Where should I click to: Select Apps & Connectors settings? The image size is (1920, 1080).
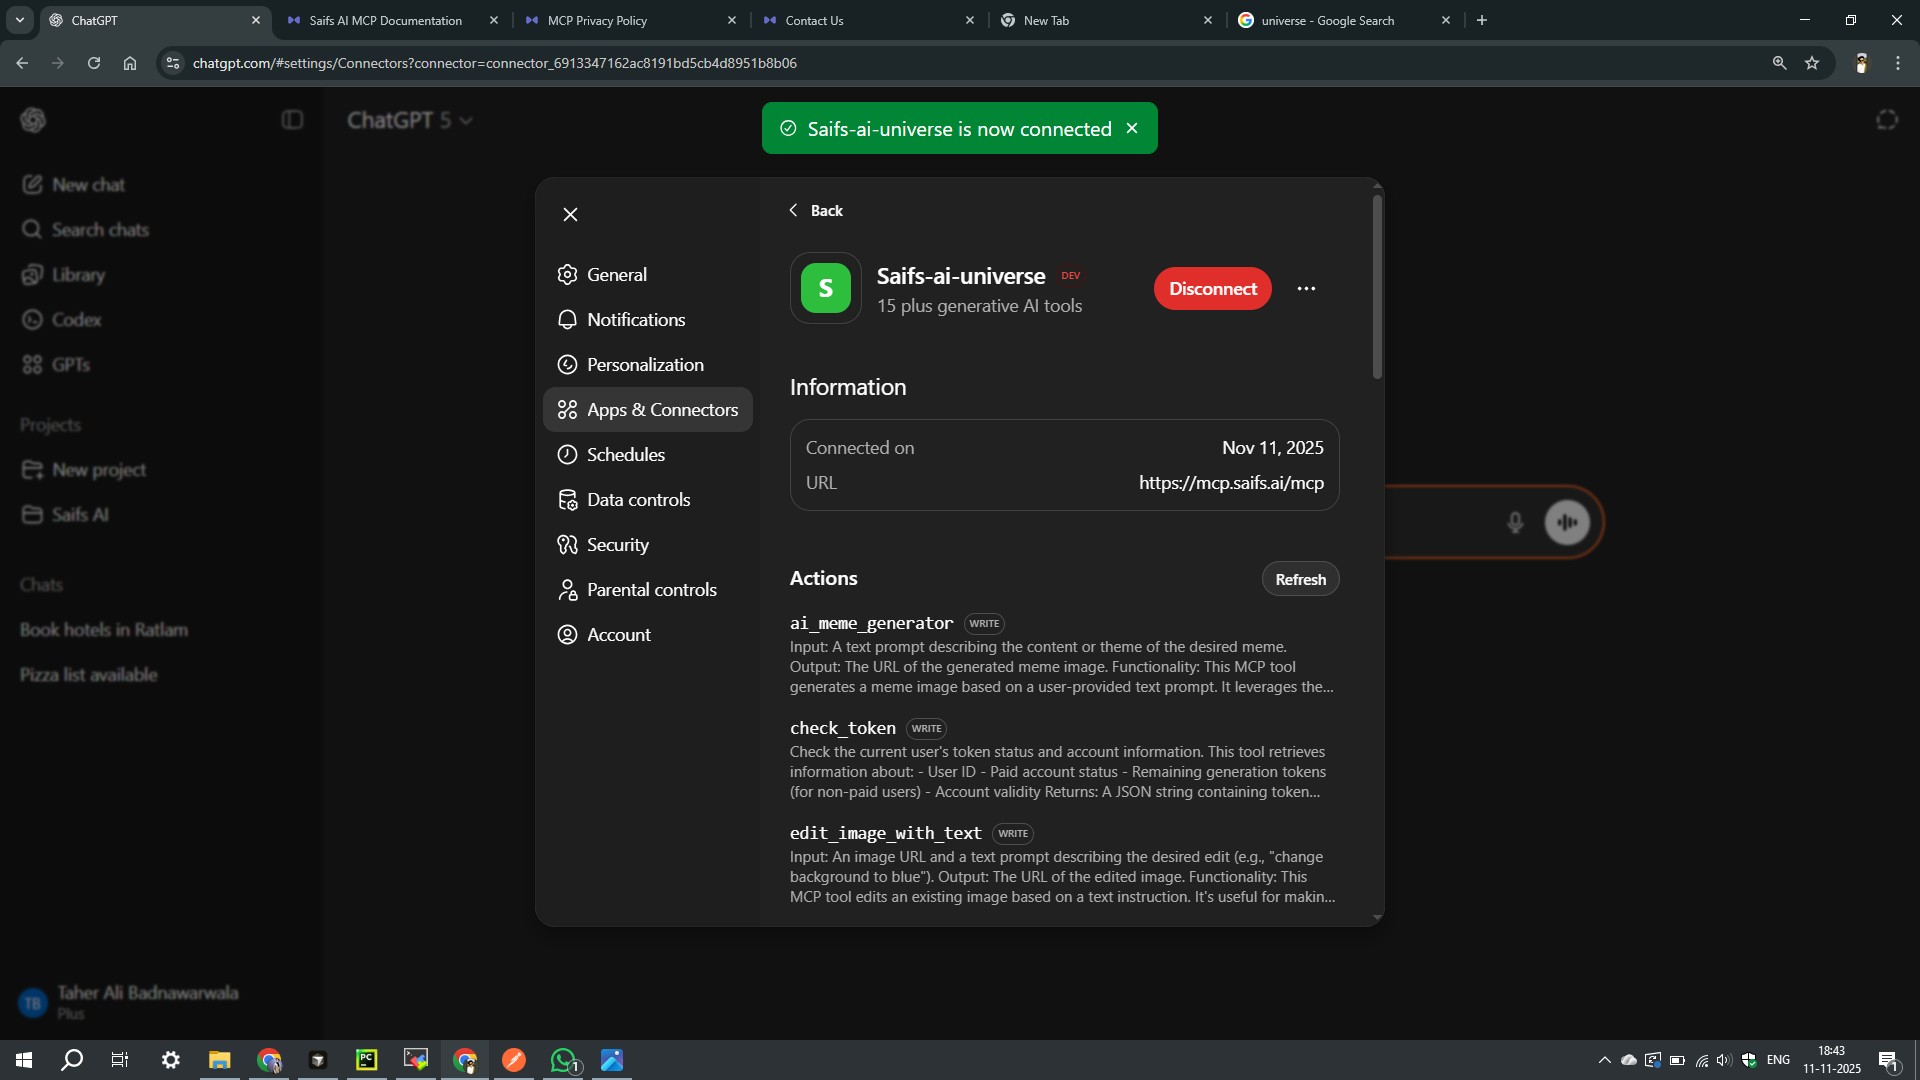click(648, 409)
